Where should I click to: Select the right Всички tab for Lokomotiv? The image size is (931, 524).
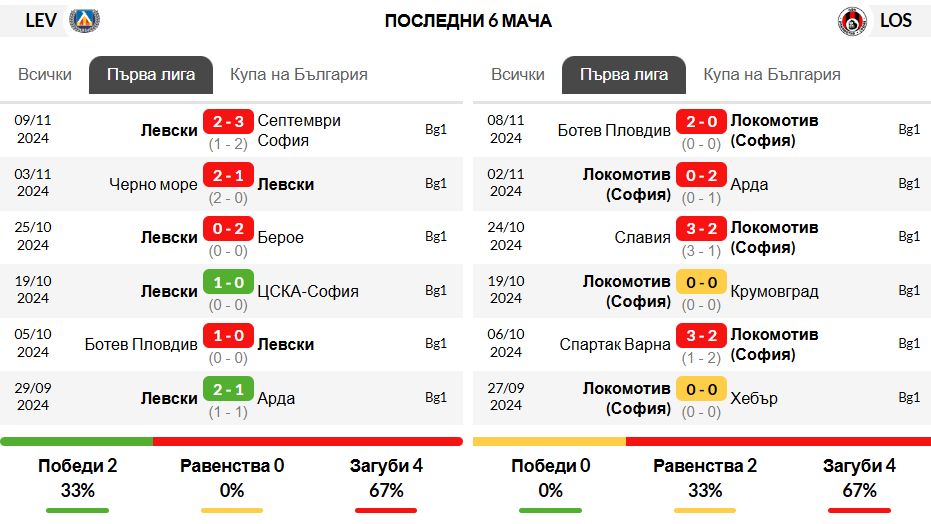(518, 75)
